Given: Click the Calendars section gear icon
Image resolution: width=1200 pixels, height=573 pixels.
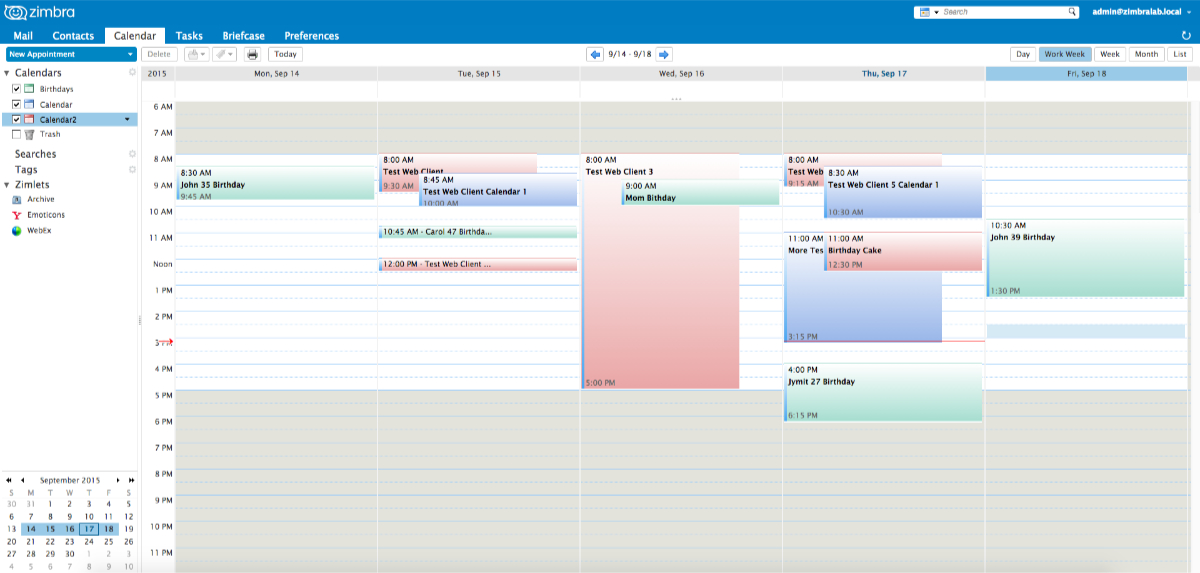Looking at the screenshot, I should [x=132, y=73].
